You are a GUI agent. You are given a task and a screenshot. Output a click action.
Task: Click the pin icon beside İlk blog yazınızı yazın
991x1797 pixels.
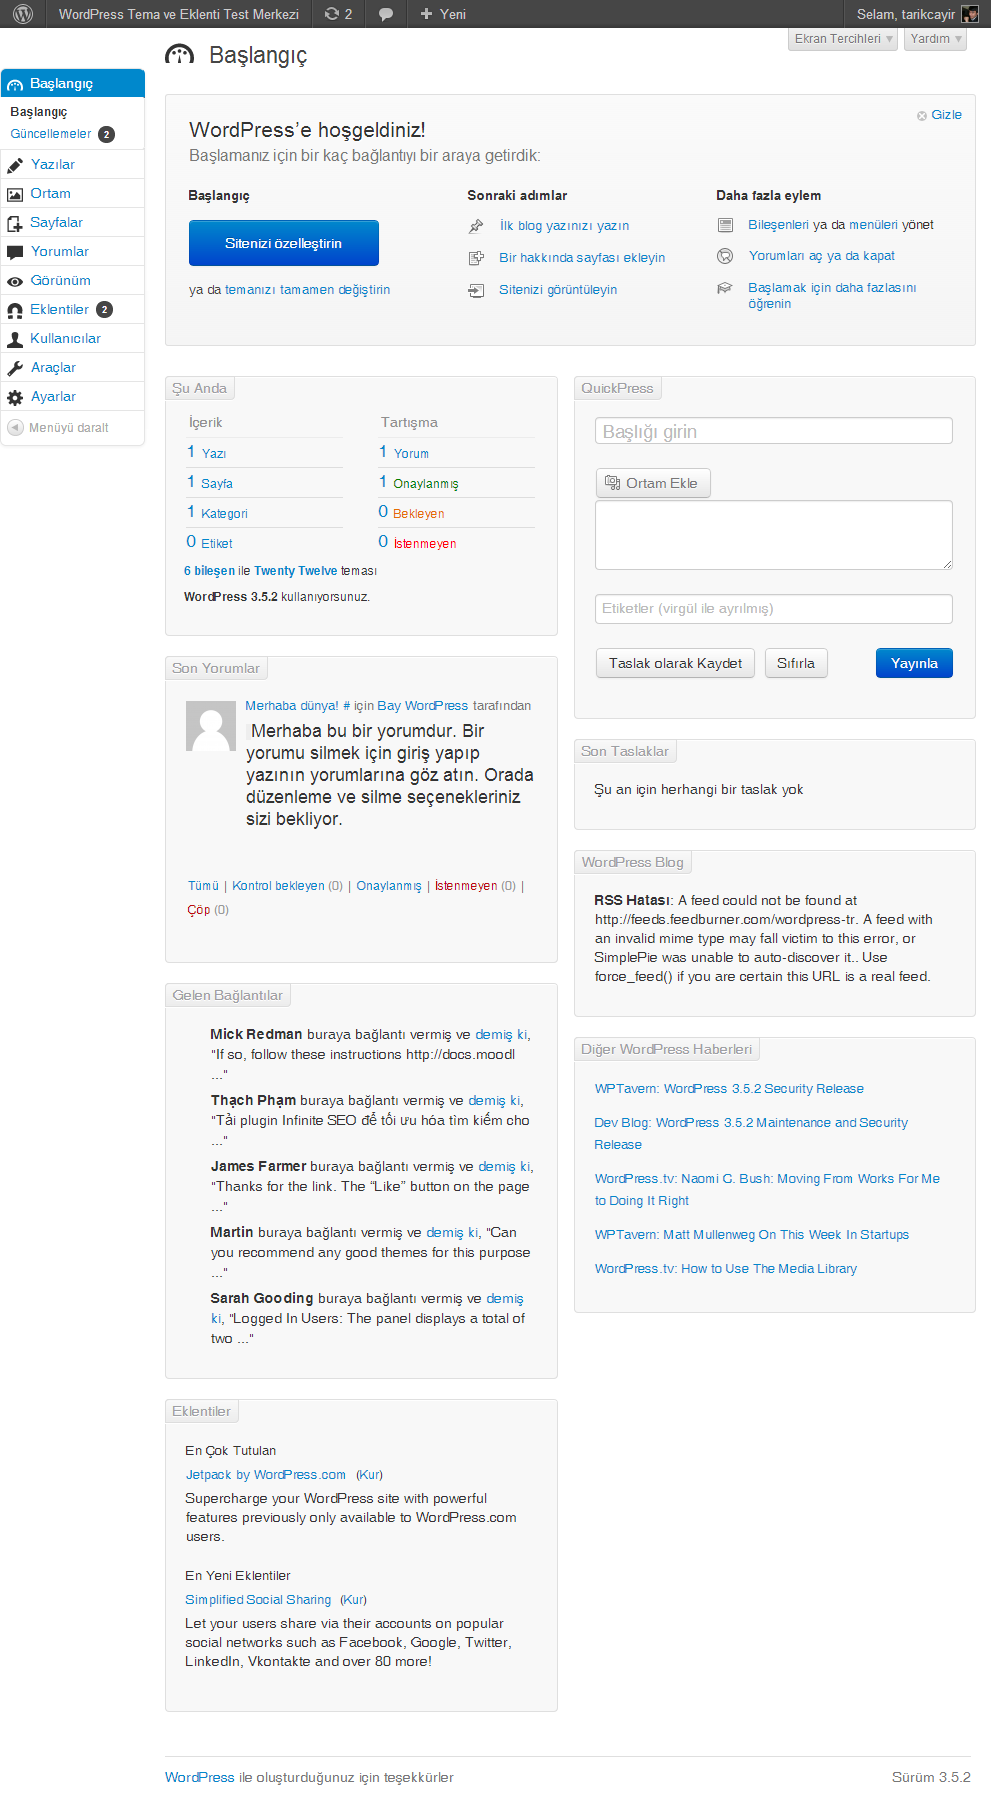point(476,226)
